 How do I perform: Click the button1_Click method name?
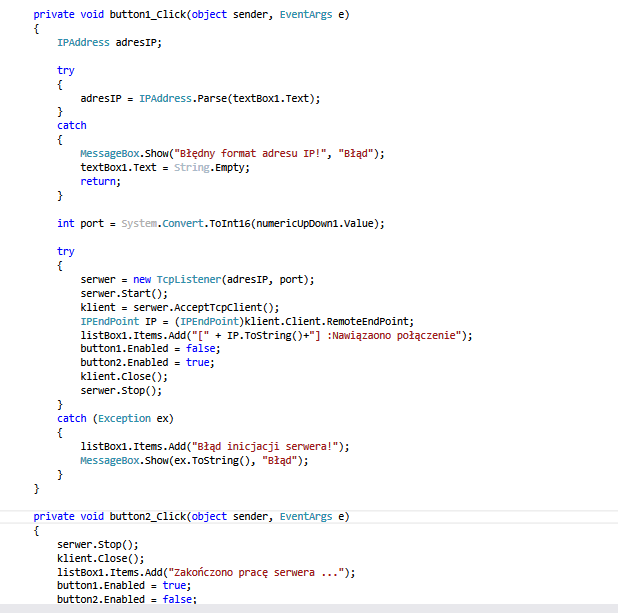pos(148,15)
